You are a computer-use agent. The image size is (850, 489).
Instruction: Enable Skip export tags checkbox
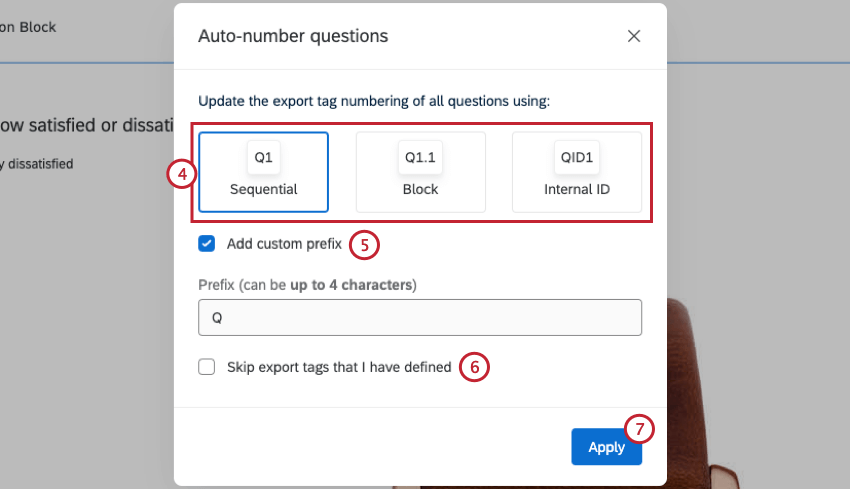click(x=207, y=367)
